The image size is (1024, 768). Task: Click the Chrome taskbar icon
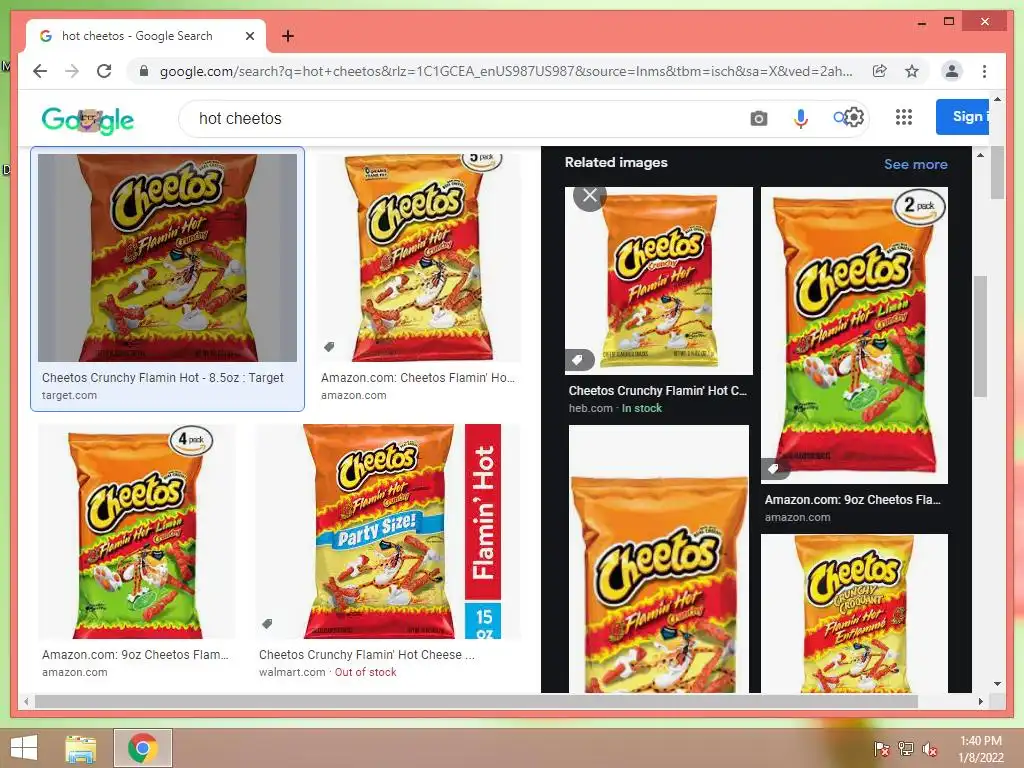(143, 748)
